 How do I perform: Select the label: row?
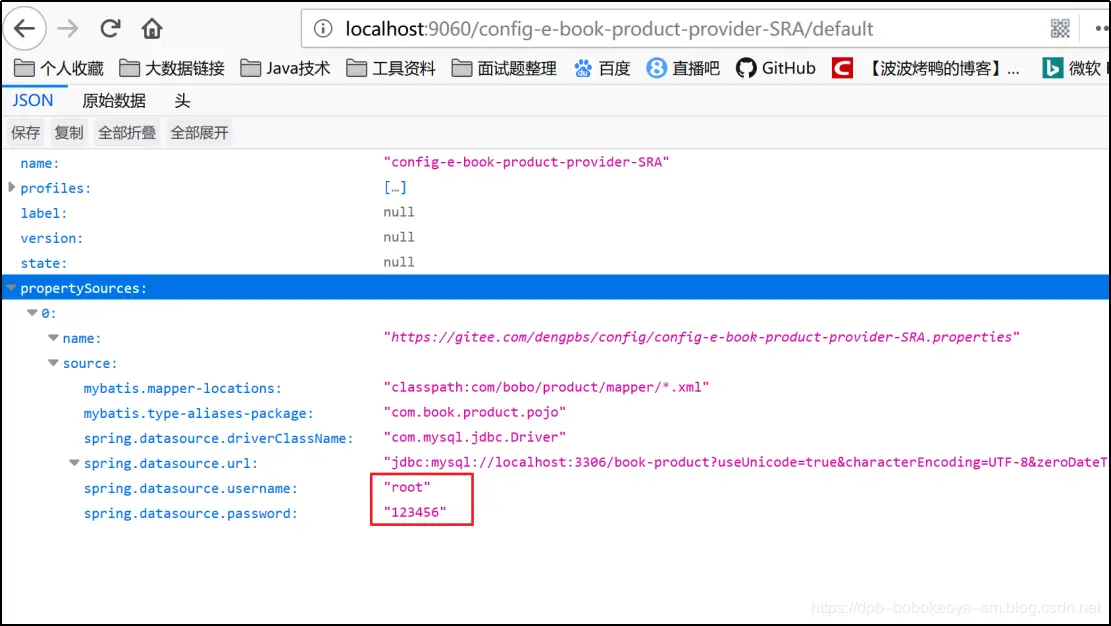tap(556, 213)
